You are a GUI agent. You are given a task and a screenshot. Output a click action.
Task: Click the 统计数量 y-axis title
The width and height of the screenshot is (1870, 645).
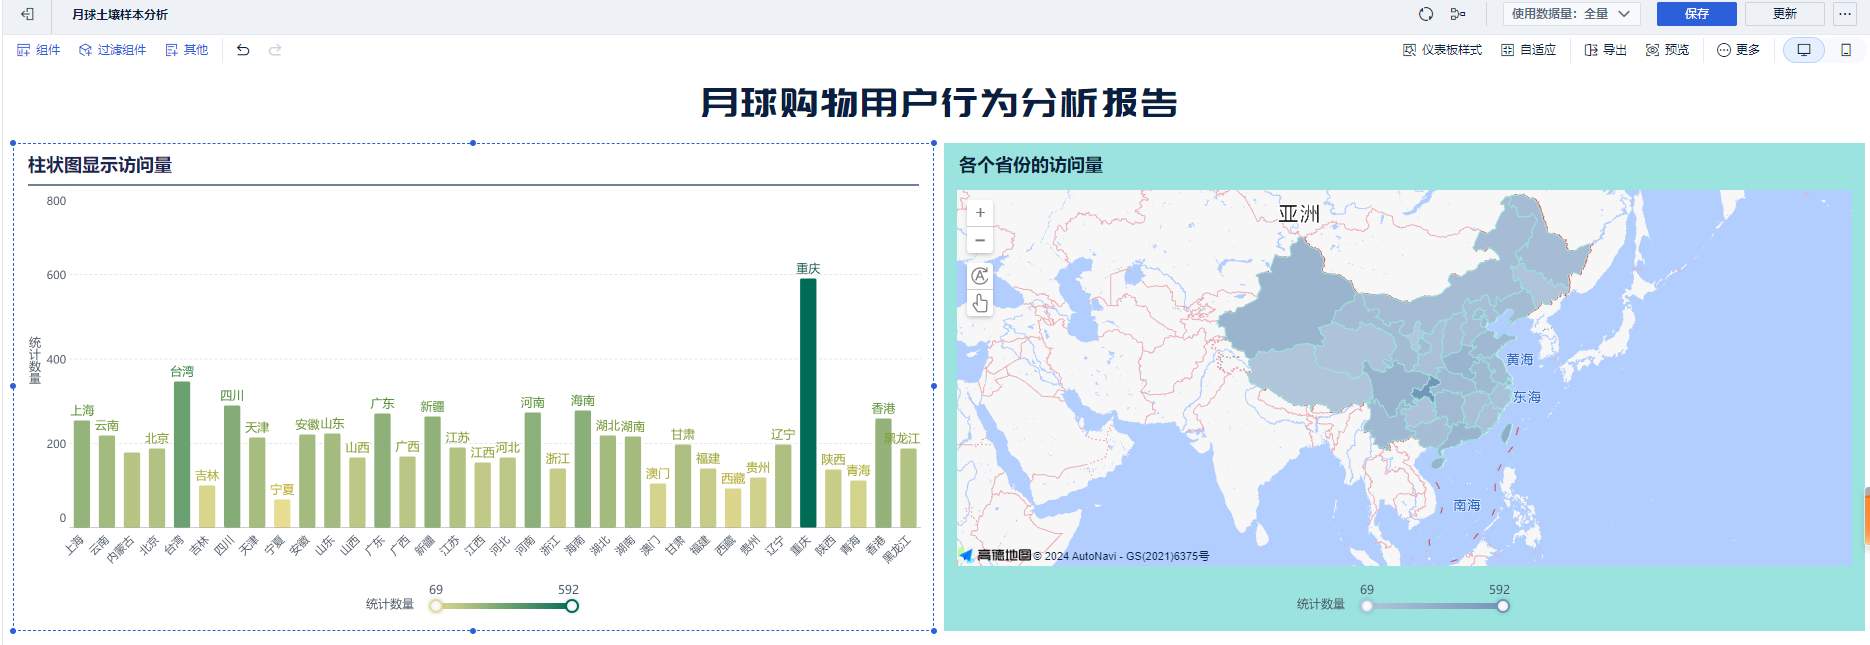point(35,360)
